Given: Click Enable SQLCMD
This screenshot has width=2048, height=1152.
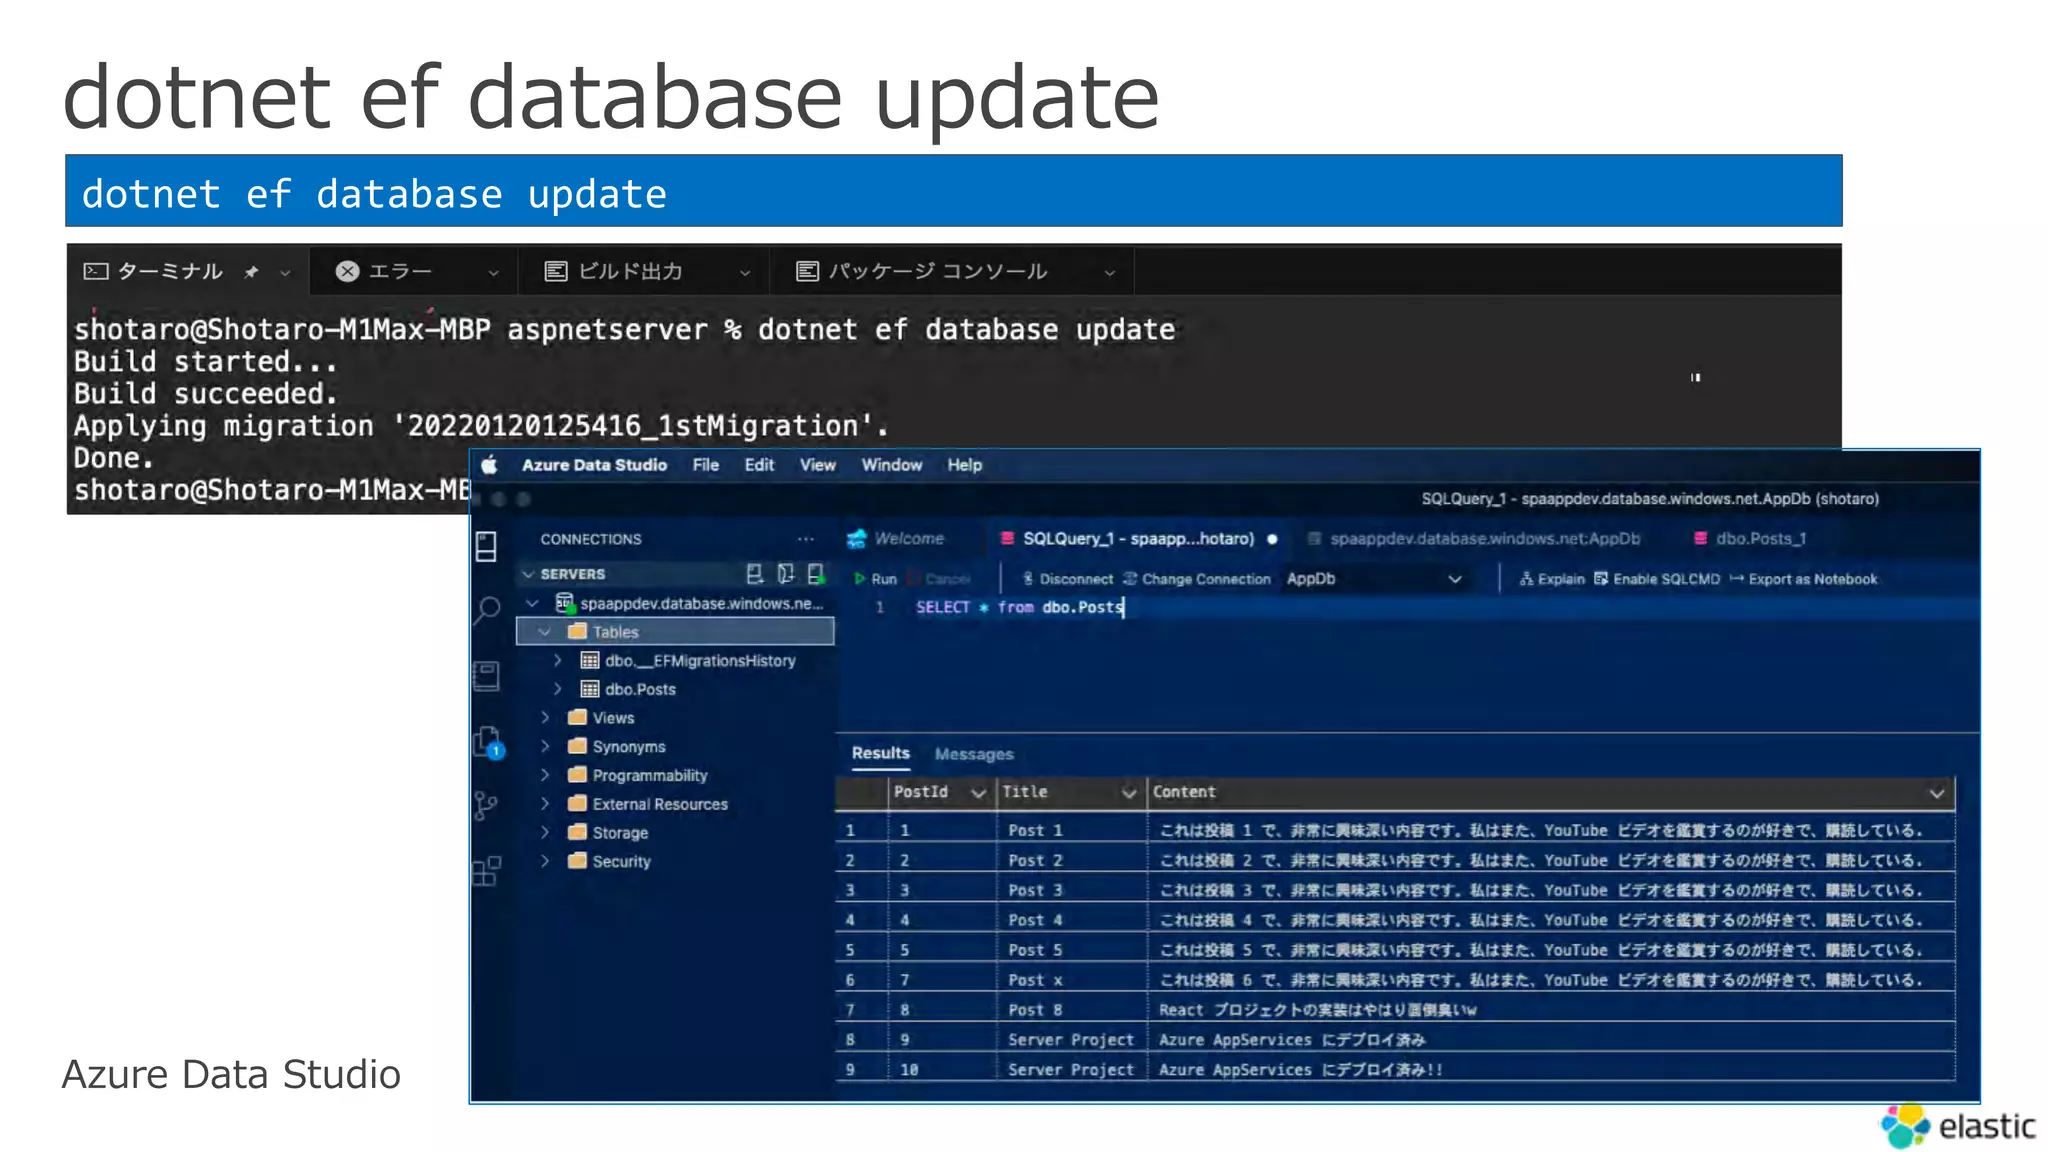Looking at the screenshot, I should (x=1657, y=579).
